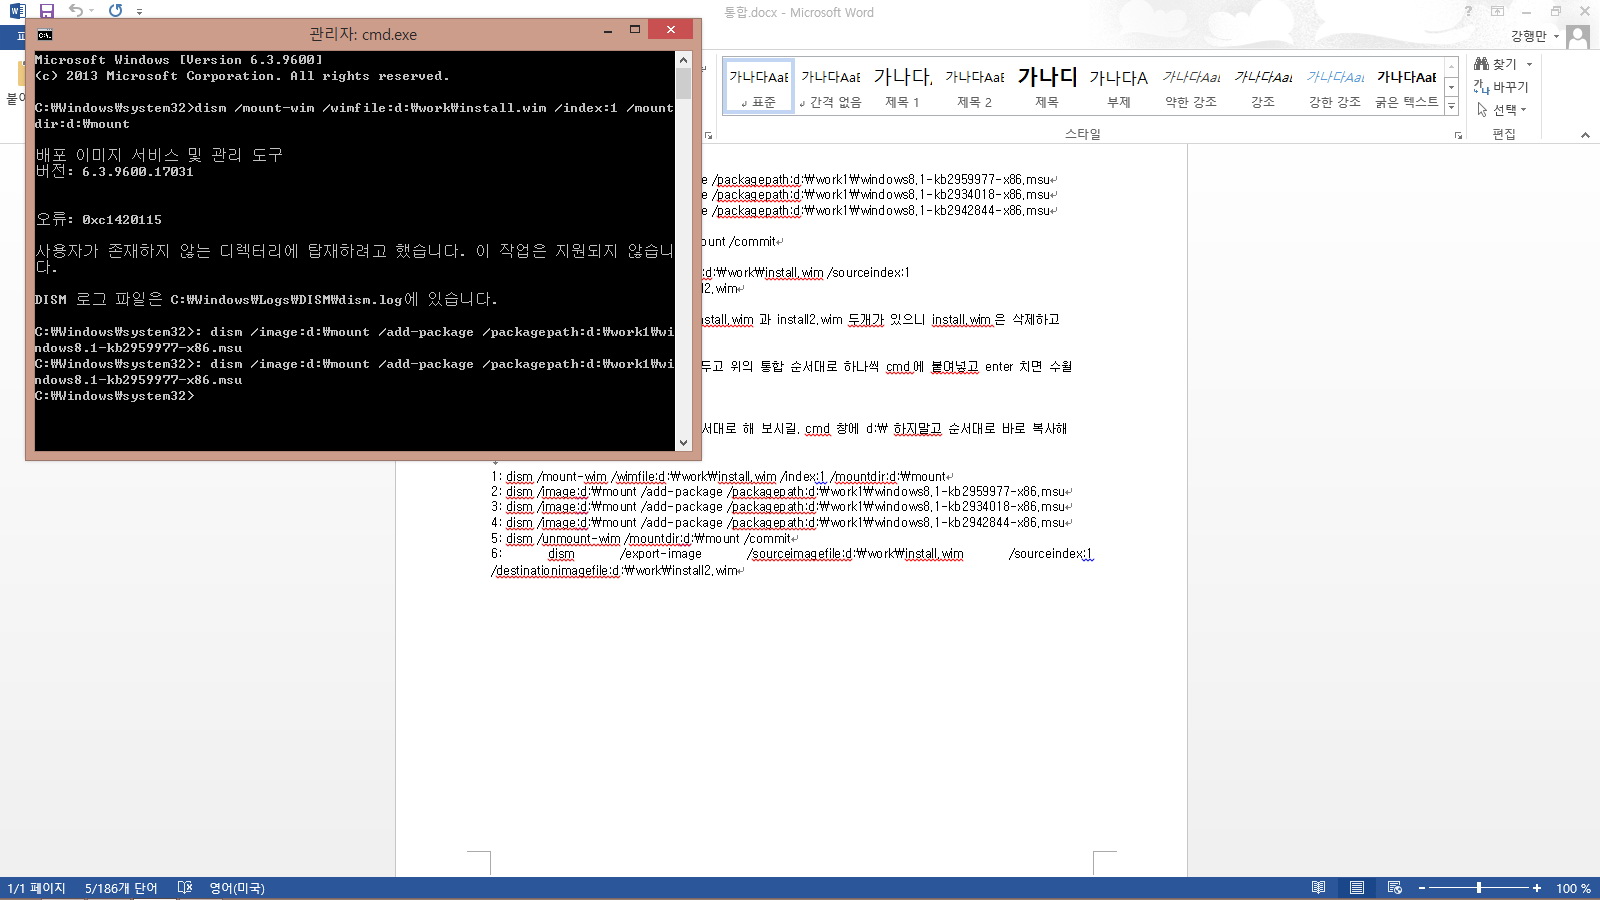Screen dimensions: 1600x900
Task: Click the cmd window scrollbar thumb
Action: coord(683,83)
